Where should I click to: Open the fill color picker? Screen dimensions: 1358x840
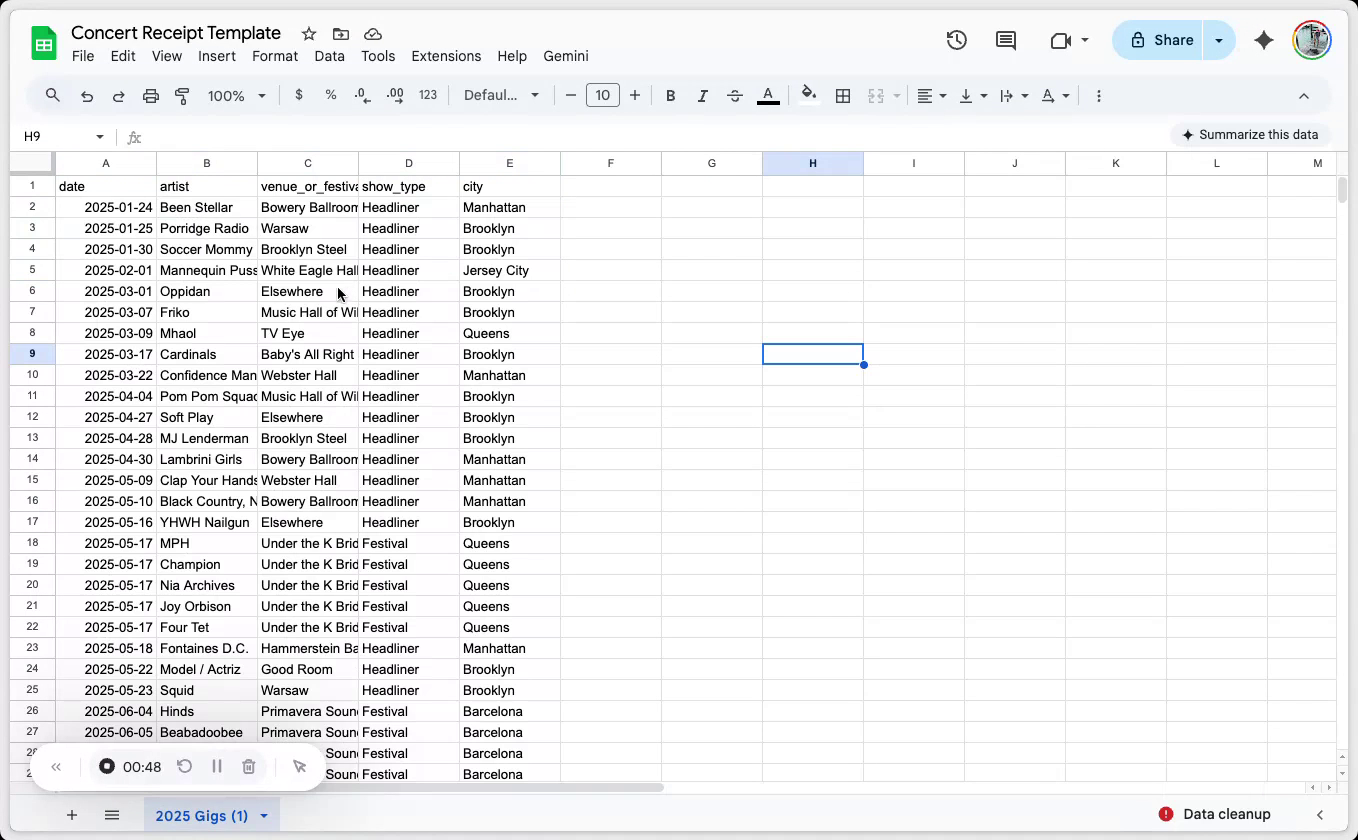coord(809,96)
